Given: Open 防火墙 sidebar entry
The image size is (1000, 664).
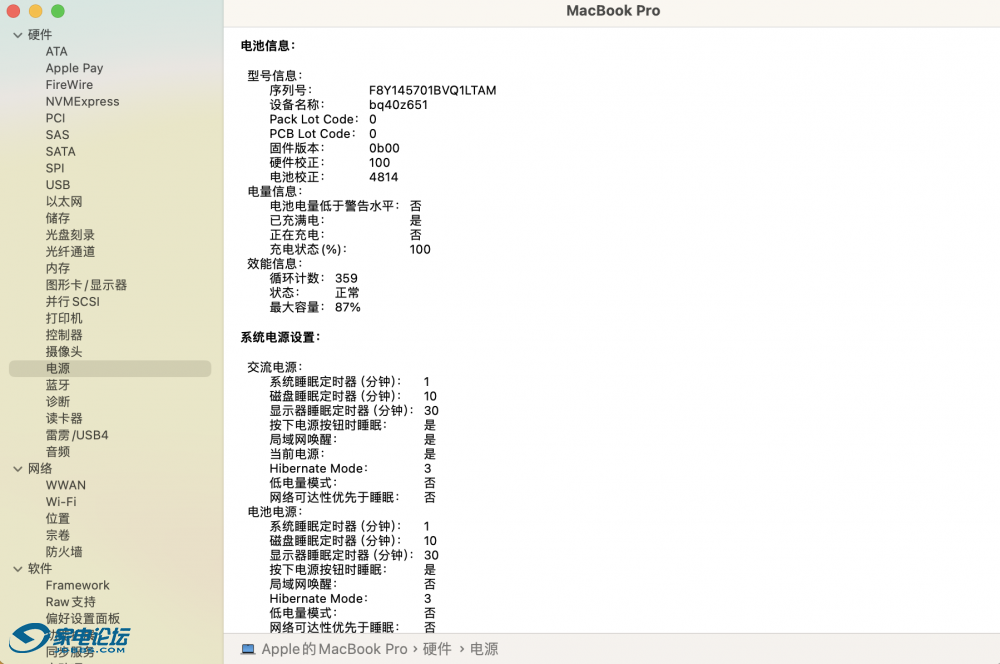Looking at the screenshot, I should [64, 552].
